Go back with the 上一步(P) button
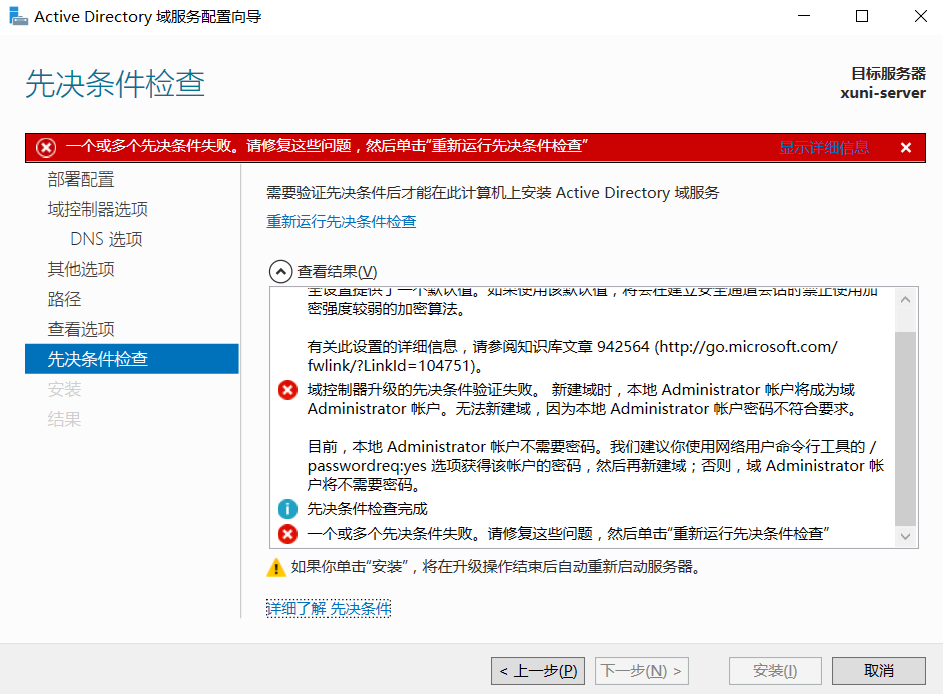This screenshot has width=943, height=694. click(x=538, y=671)
